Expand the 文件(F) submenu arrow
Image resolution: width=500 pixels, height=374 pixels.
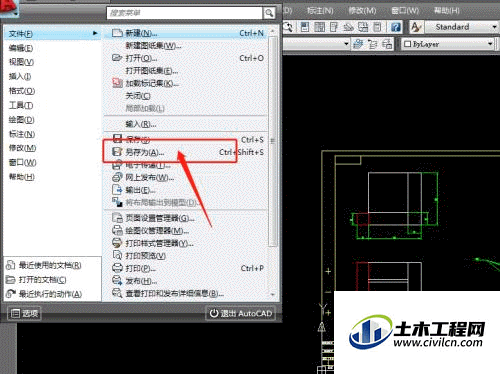pyautogui.click(x=95, y=33)
